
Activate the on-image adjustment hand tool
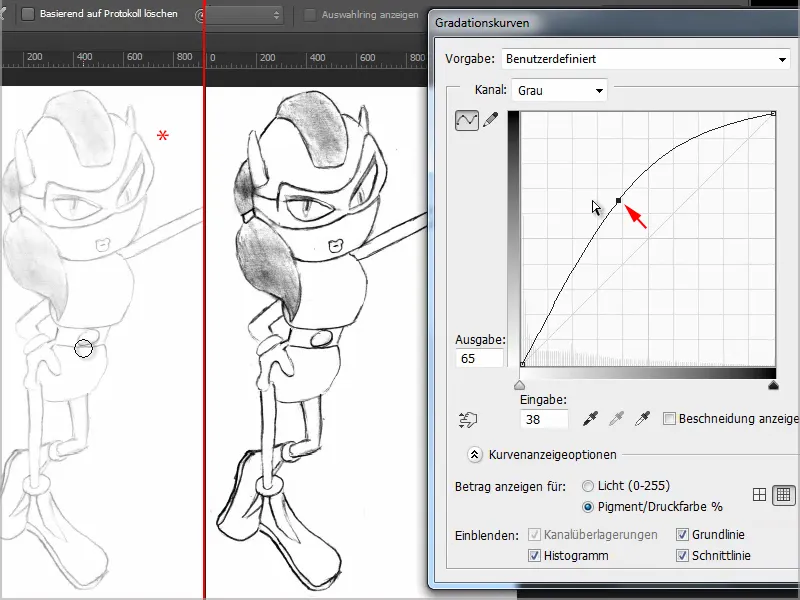[x=468, y=419]
